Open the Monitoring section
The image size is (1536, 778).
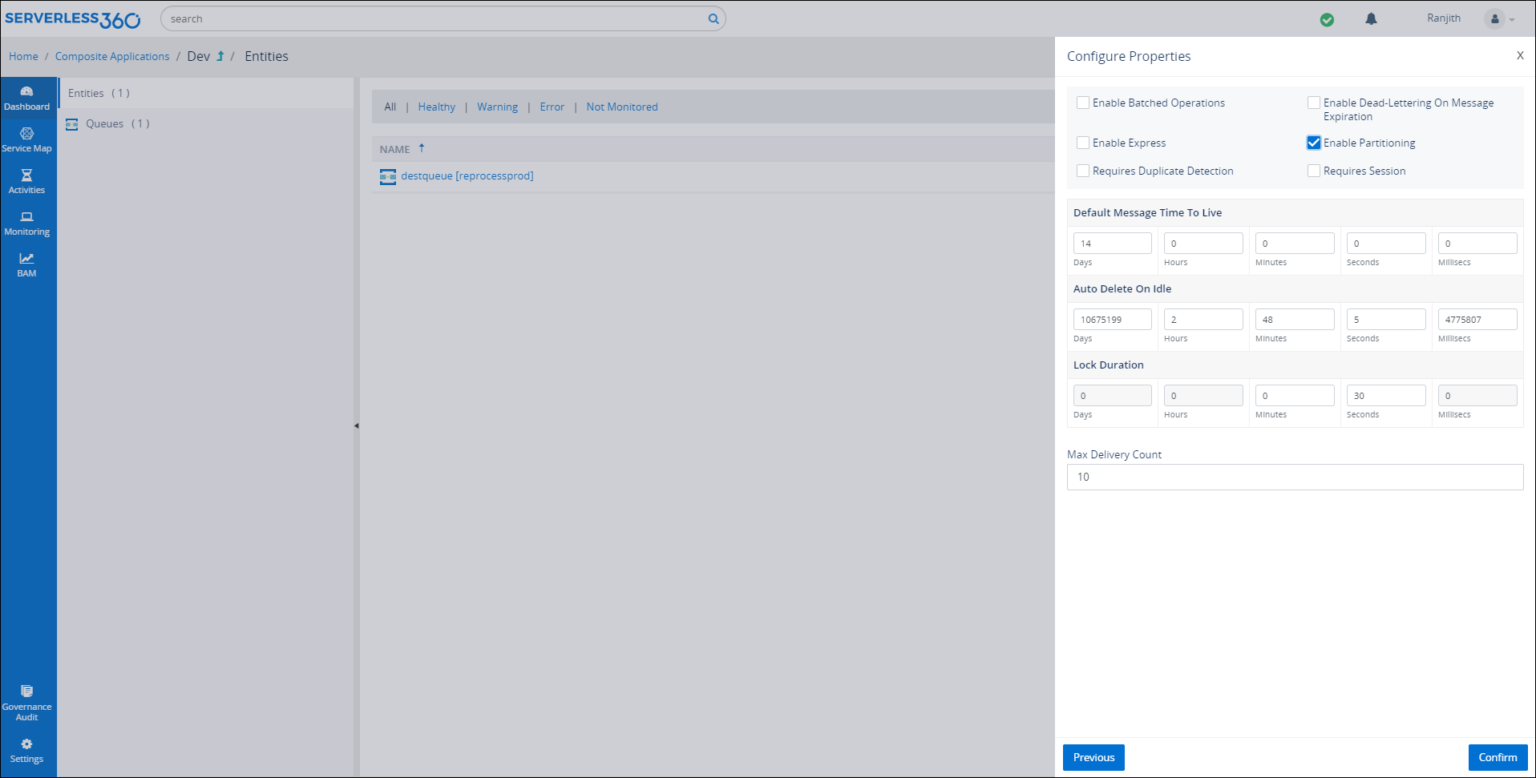click(x=27, y=223)
